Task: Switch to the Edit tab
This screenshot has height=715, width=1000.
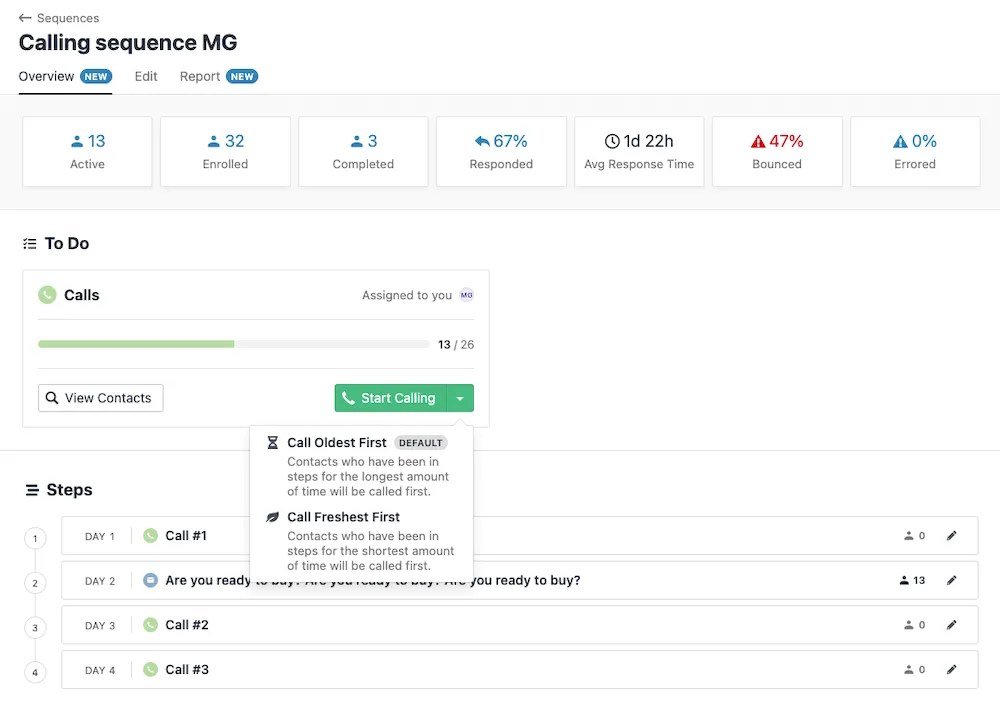Action: [x=146, y=76]
